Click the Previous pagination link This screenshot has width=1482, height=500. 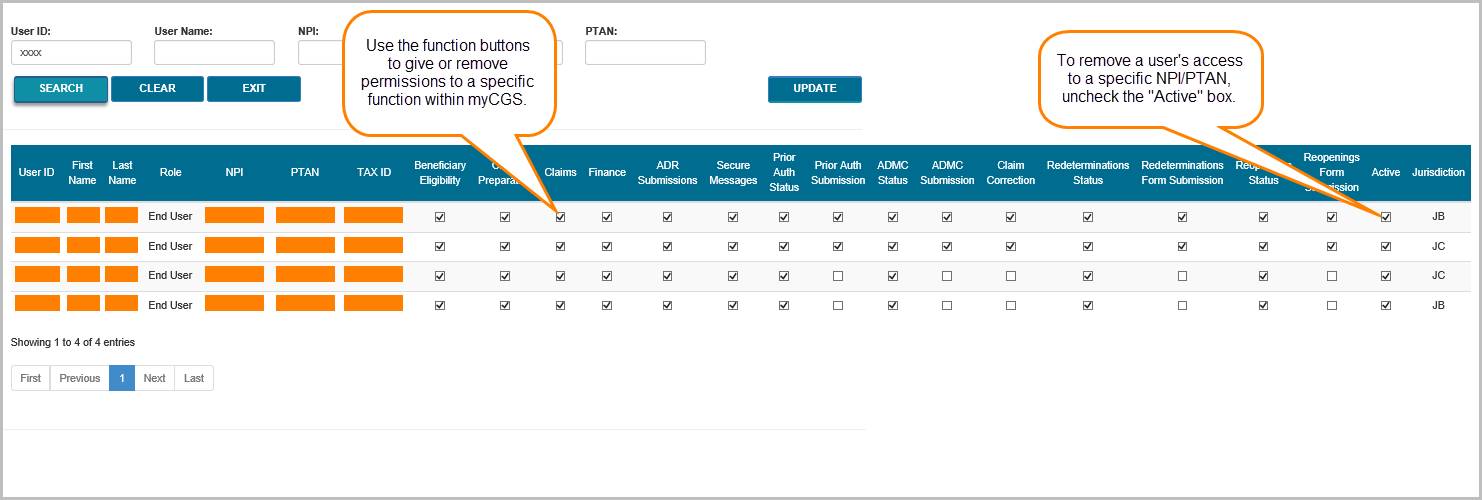[79, 378]
